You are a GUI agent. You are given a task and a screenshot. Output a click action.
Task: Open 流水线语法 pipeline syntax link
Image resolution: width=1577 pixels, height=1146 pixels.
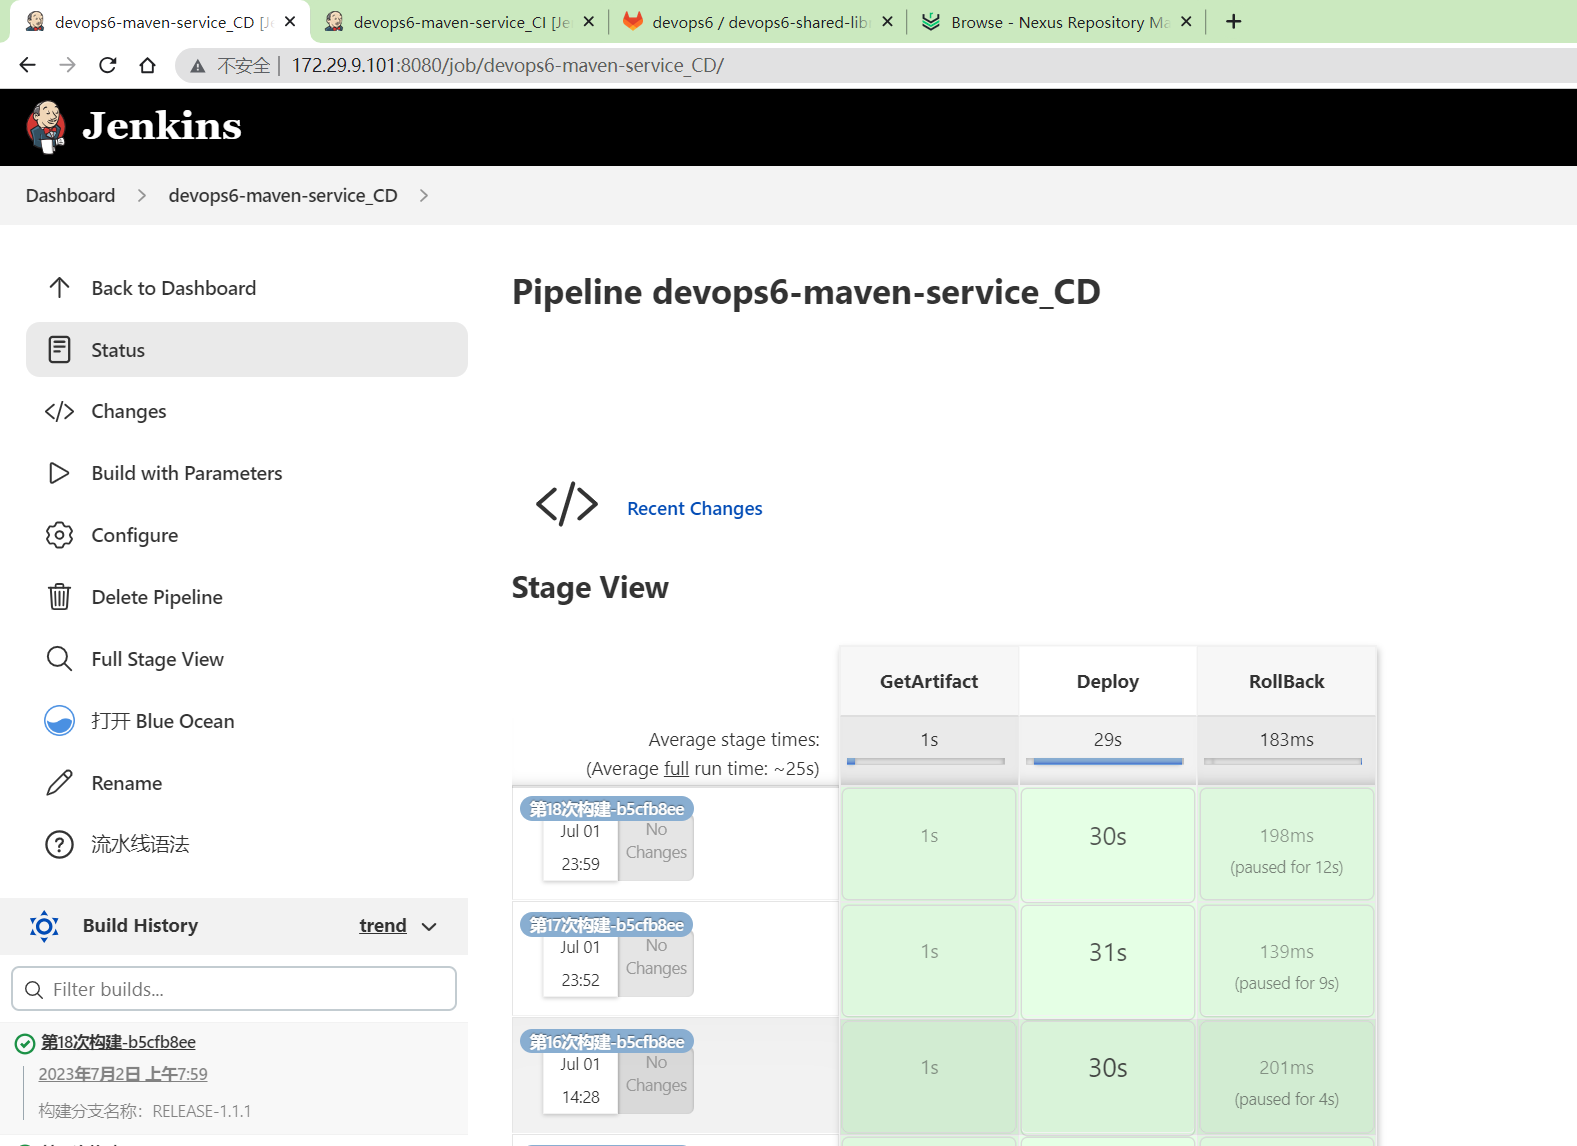(247, 845)
